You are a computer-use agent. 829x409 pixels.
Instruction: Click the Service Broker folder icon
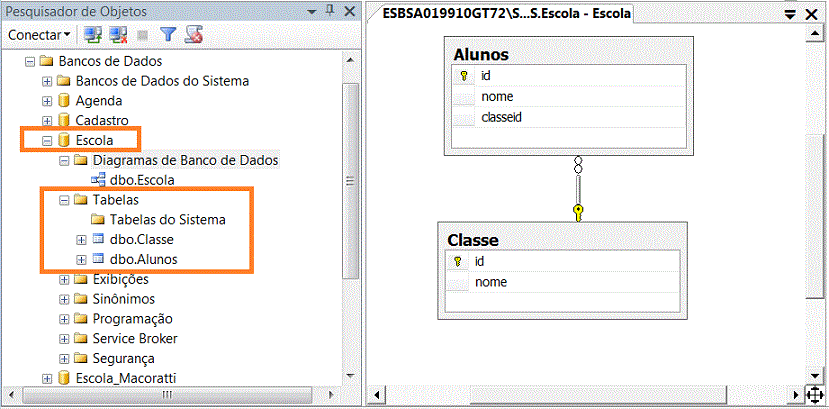coord(80,339)
